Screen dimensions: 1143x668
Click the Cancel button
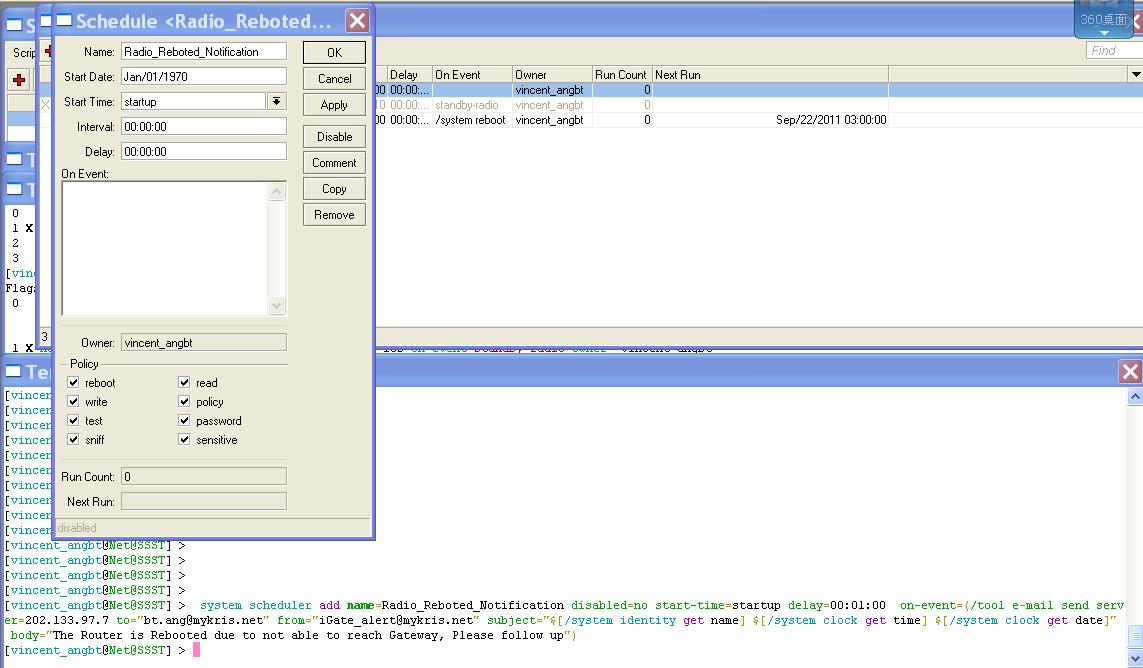click(x=334, y=79)
